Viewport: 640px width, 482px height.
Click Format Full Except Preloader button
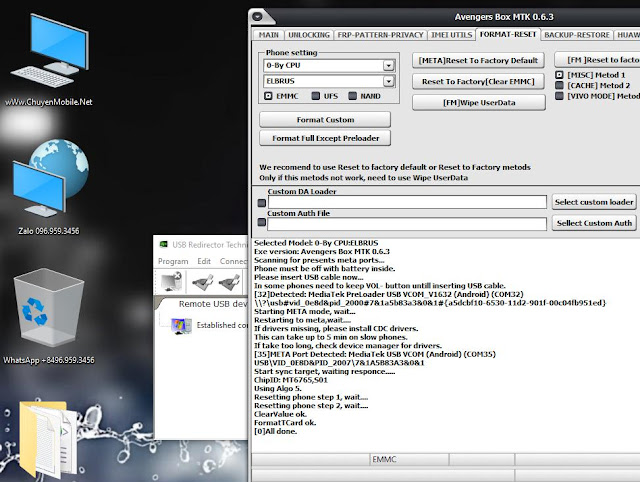pyautogui.click(x=325, y=138)
